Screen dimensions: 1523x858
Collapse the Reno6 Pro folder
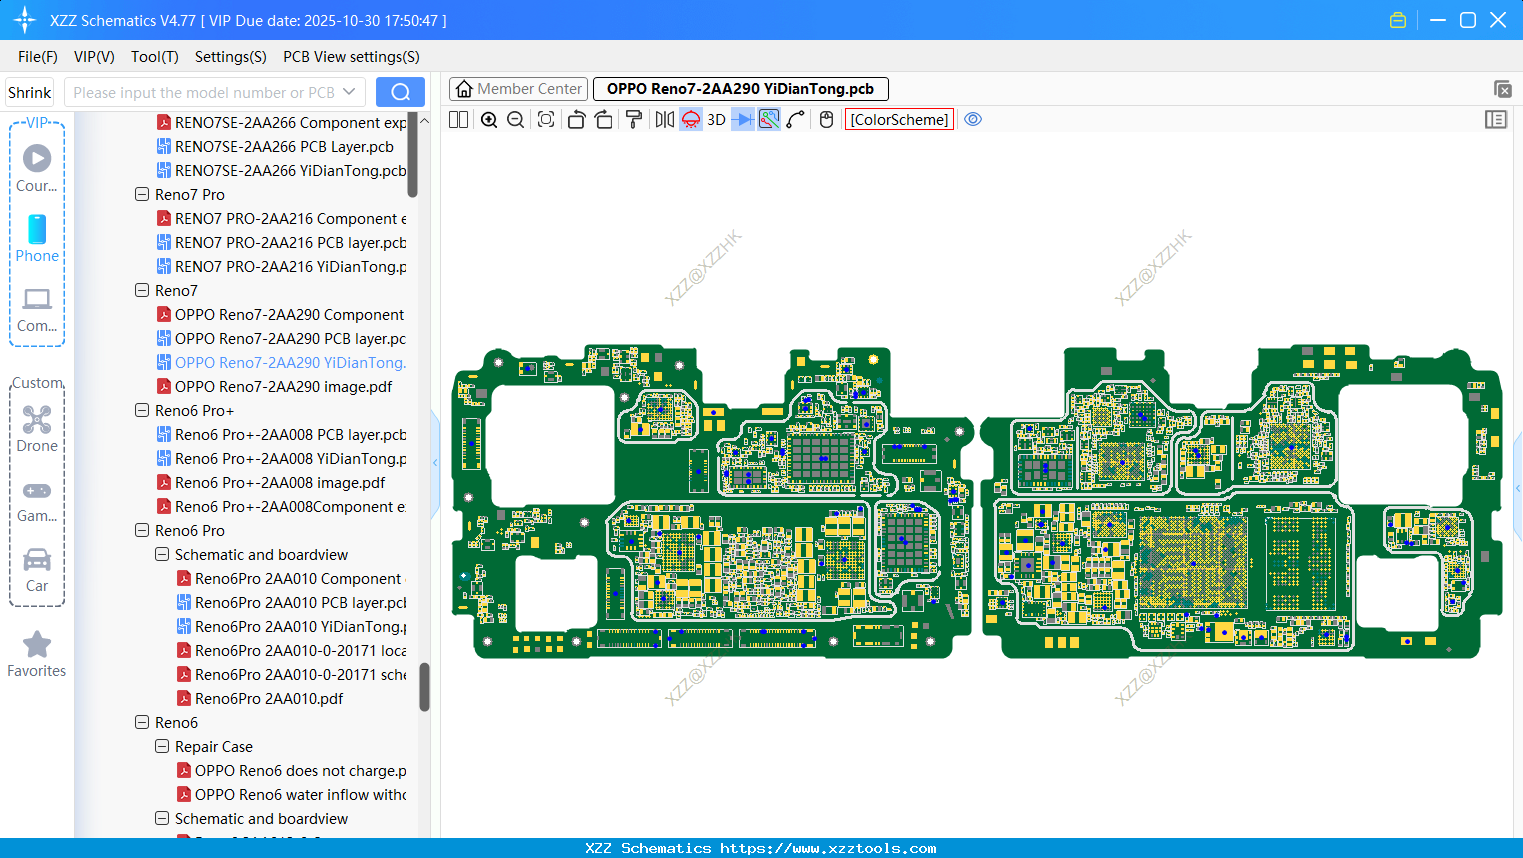142,530
